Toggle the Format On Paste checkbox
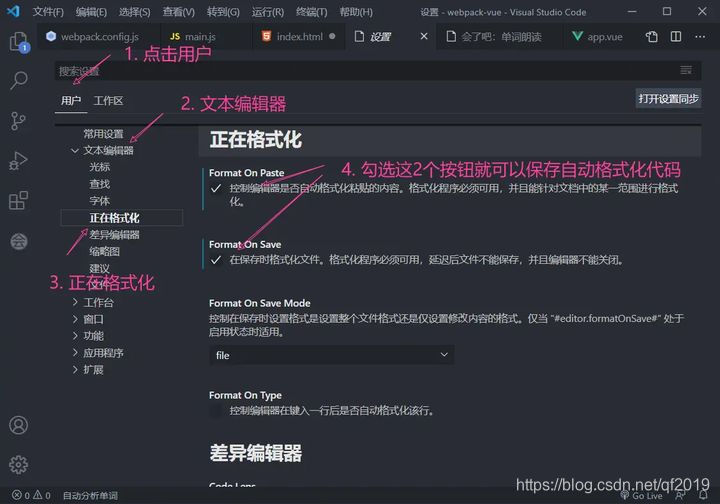Image resolution: width=720 pixels, height=504 pixels. pos(216,188)
